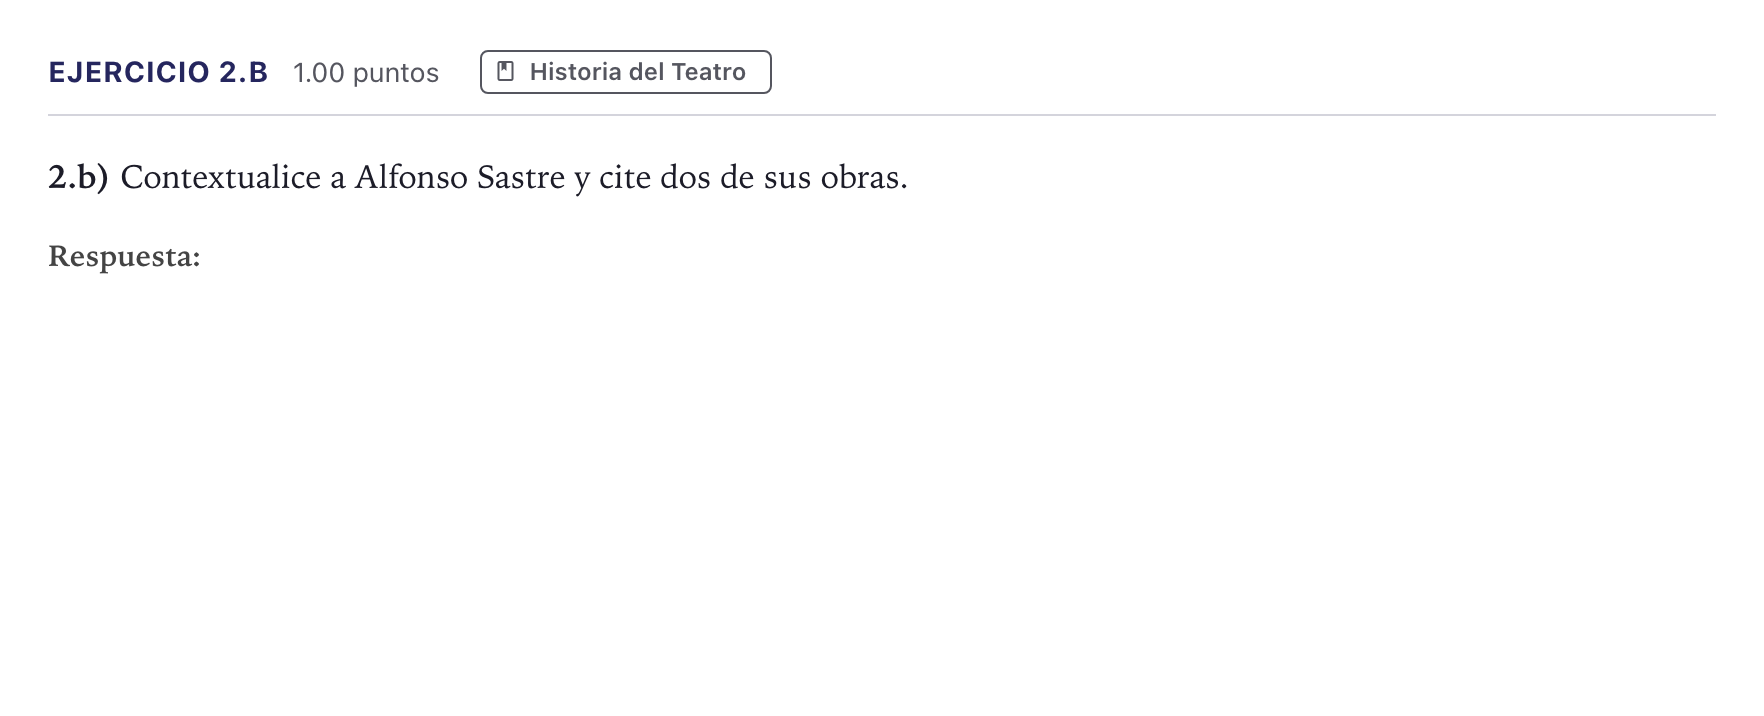The height and width of the screenshot is (716, 1764).
Task: Click the word EJERCICIO in the header
Action: tap(129, 72)
